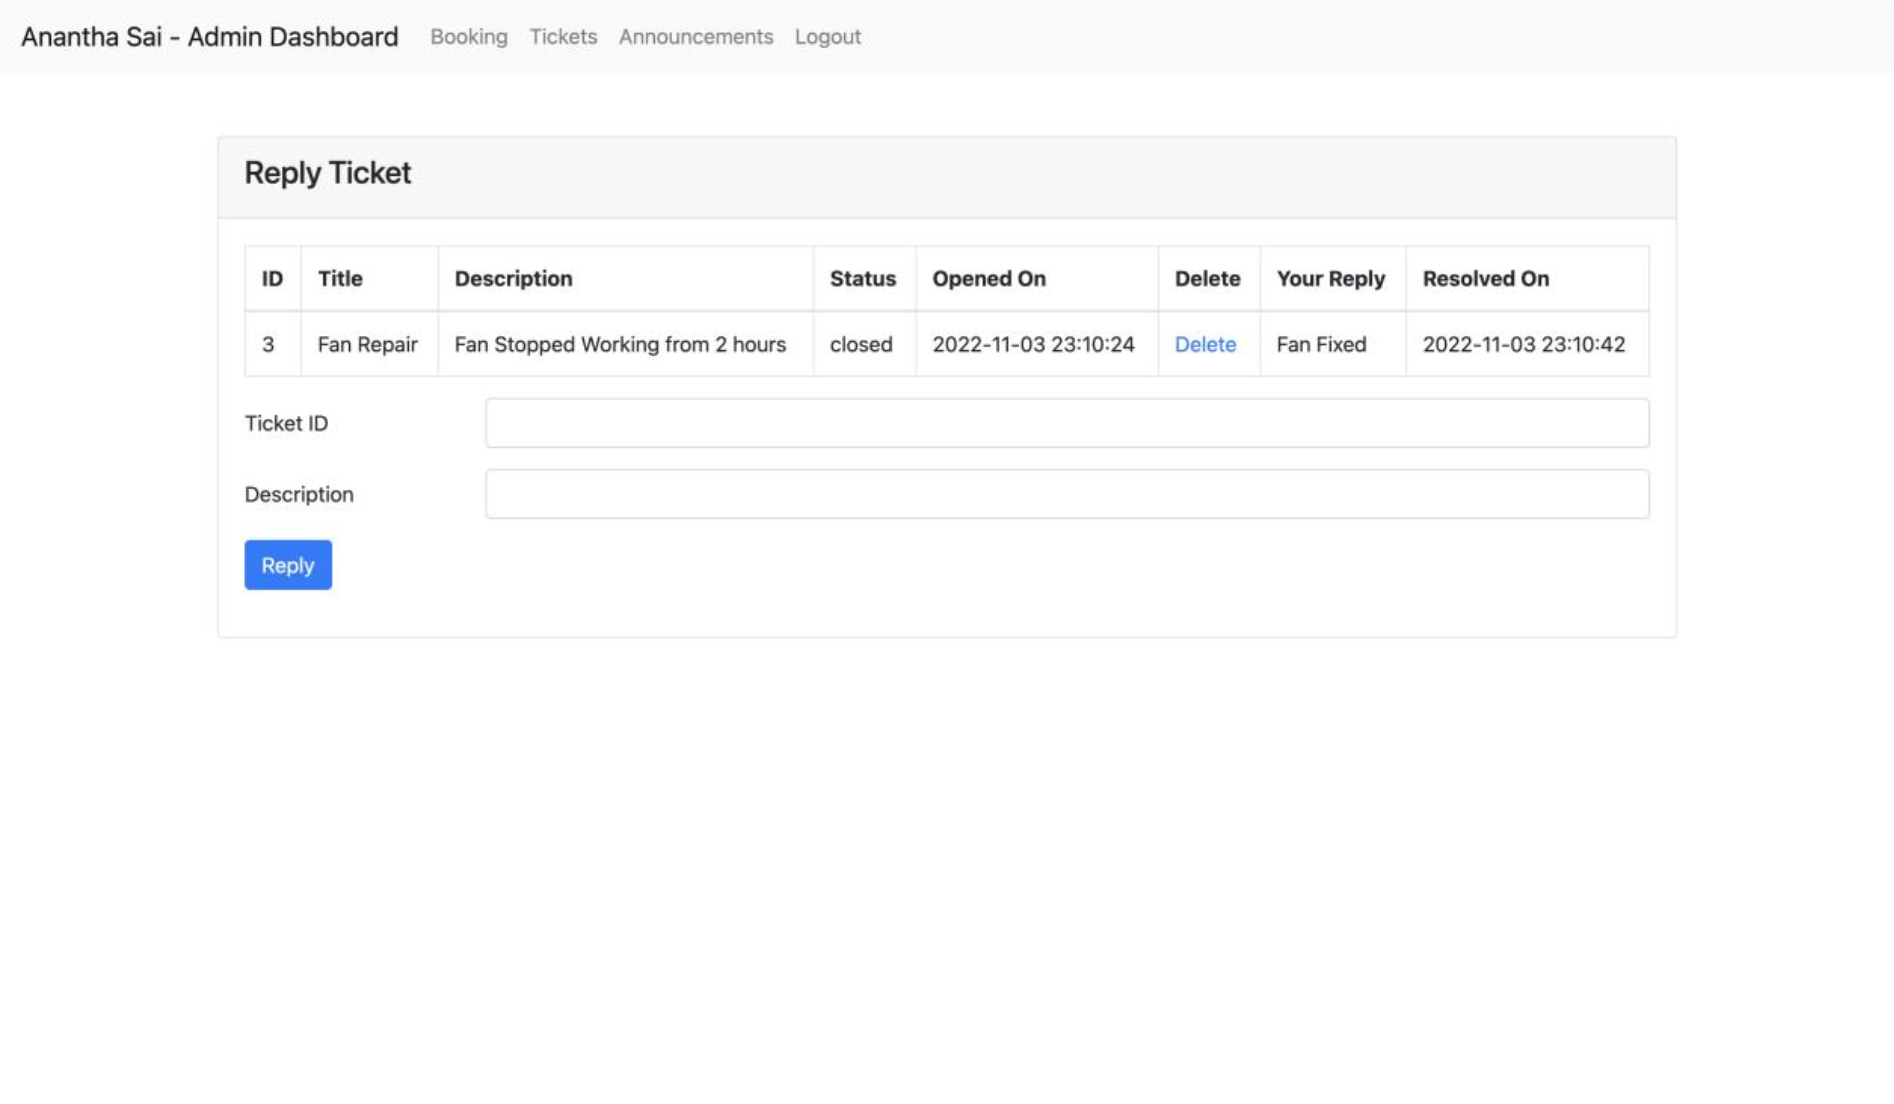This screenshot has height=1104, width=1894.
Task: Open the Booking nav link
Action: pos(468,37)
